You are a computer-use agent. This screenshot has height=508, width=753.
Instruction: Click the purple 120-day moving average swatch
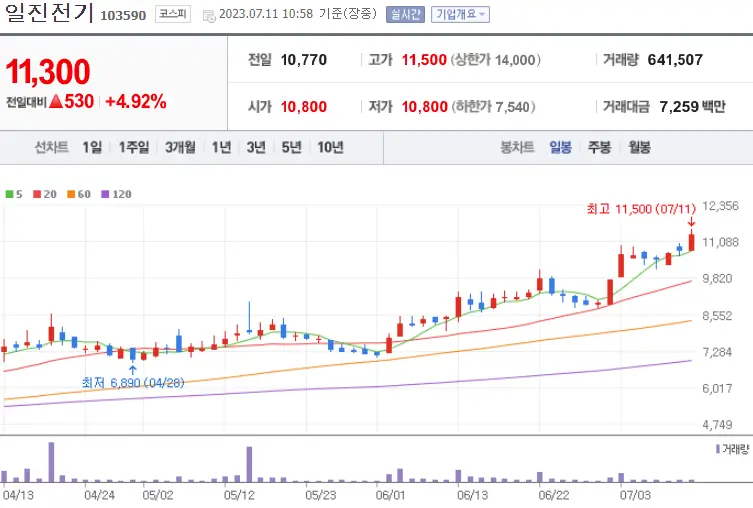pos(105,194)
